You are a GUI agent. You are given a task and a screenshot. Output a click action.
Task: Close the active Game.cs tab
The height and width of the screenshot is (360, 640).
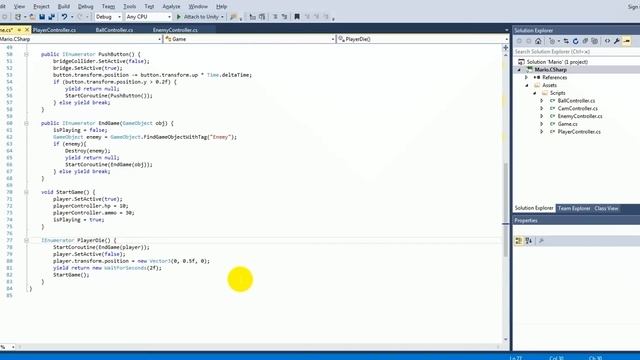pos(27,30)
